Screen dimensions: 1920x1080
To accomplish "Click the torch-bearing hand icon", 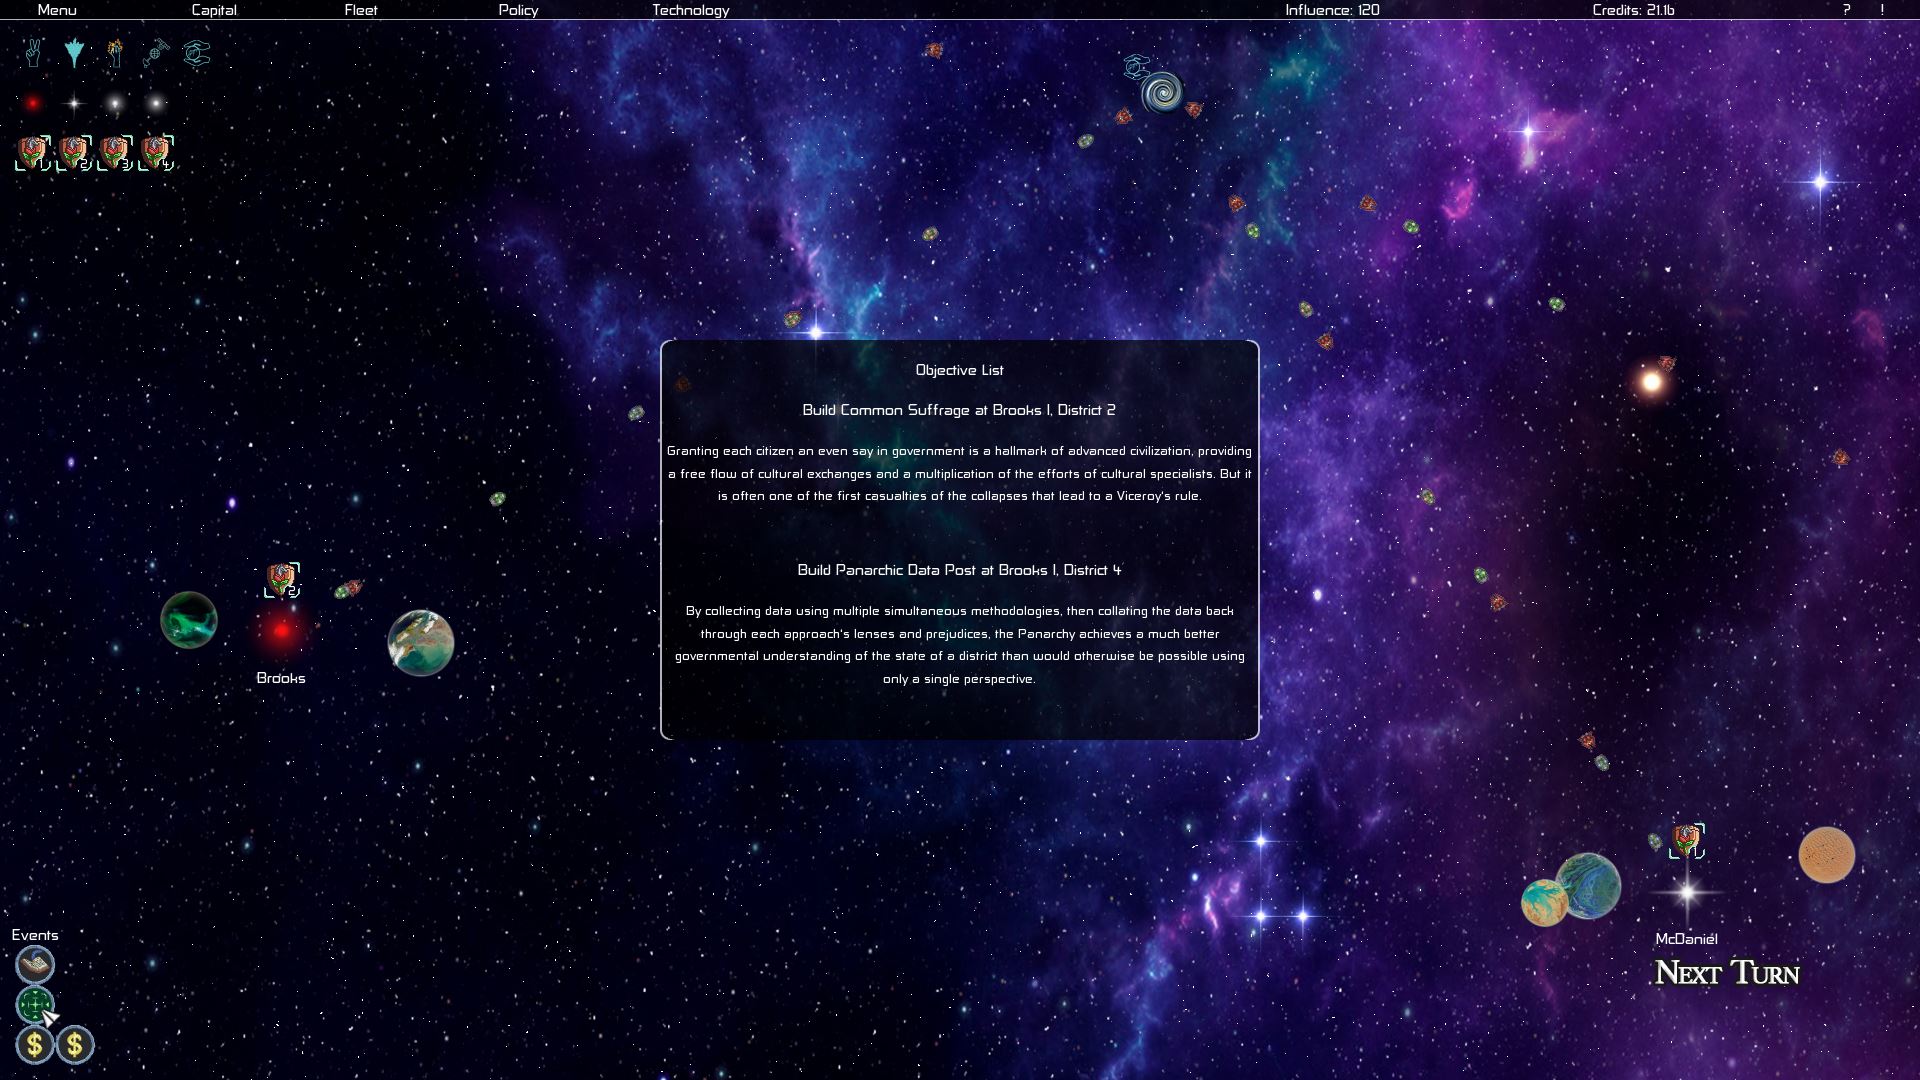I will 114,55.
